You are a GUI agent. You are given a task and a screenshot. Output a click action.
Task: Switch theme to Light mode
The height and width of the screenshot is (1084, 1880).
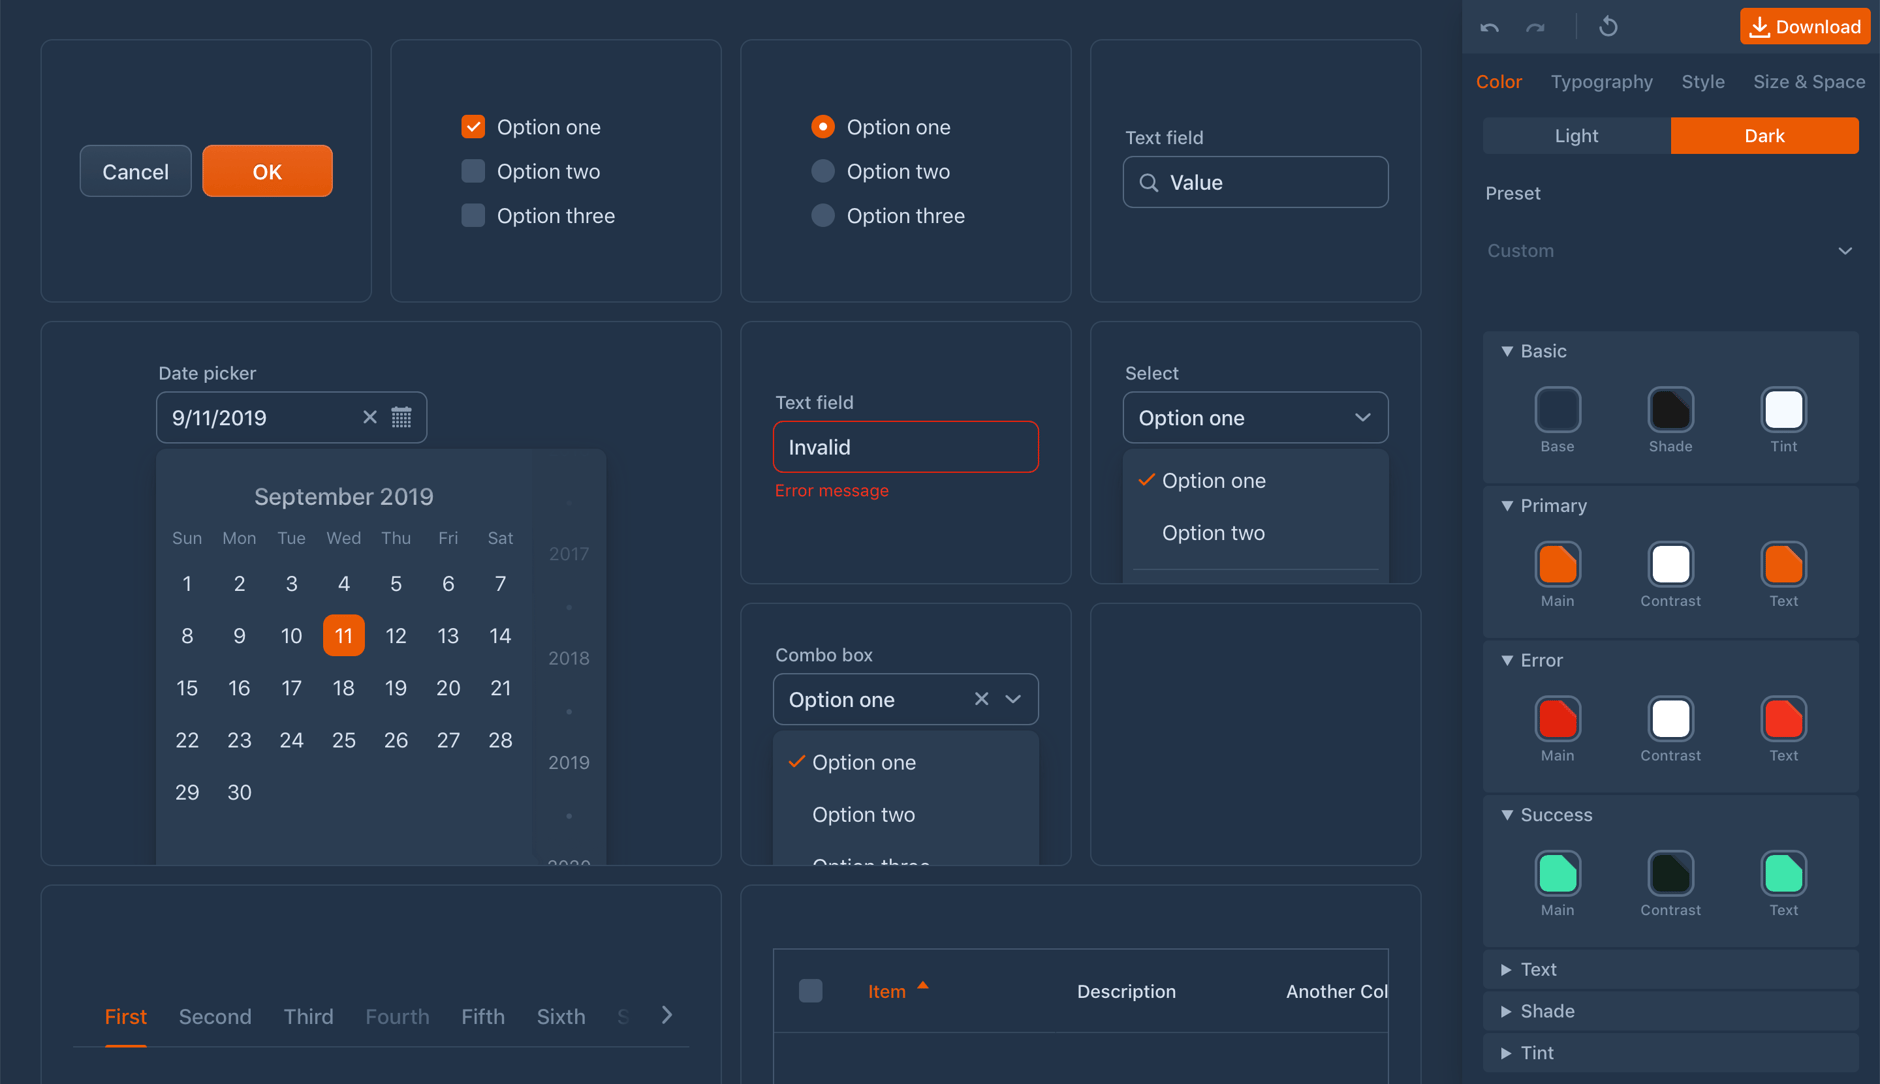click(x=1575, y=135)
